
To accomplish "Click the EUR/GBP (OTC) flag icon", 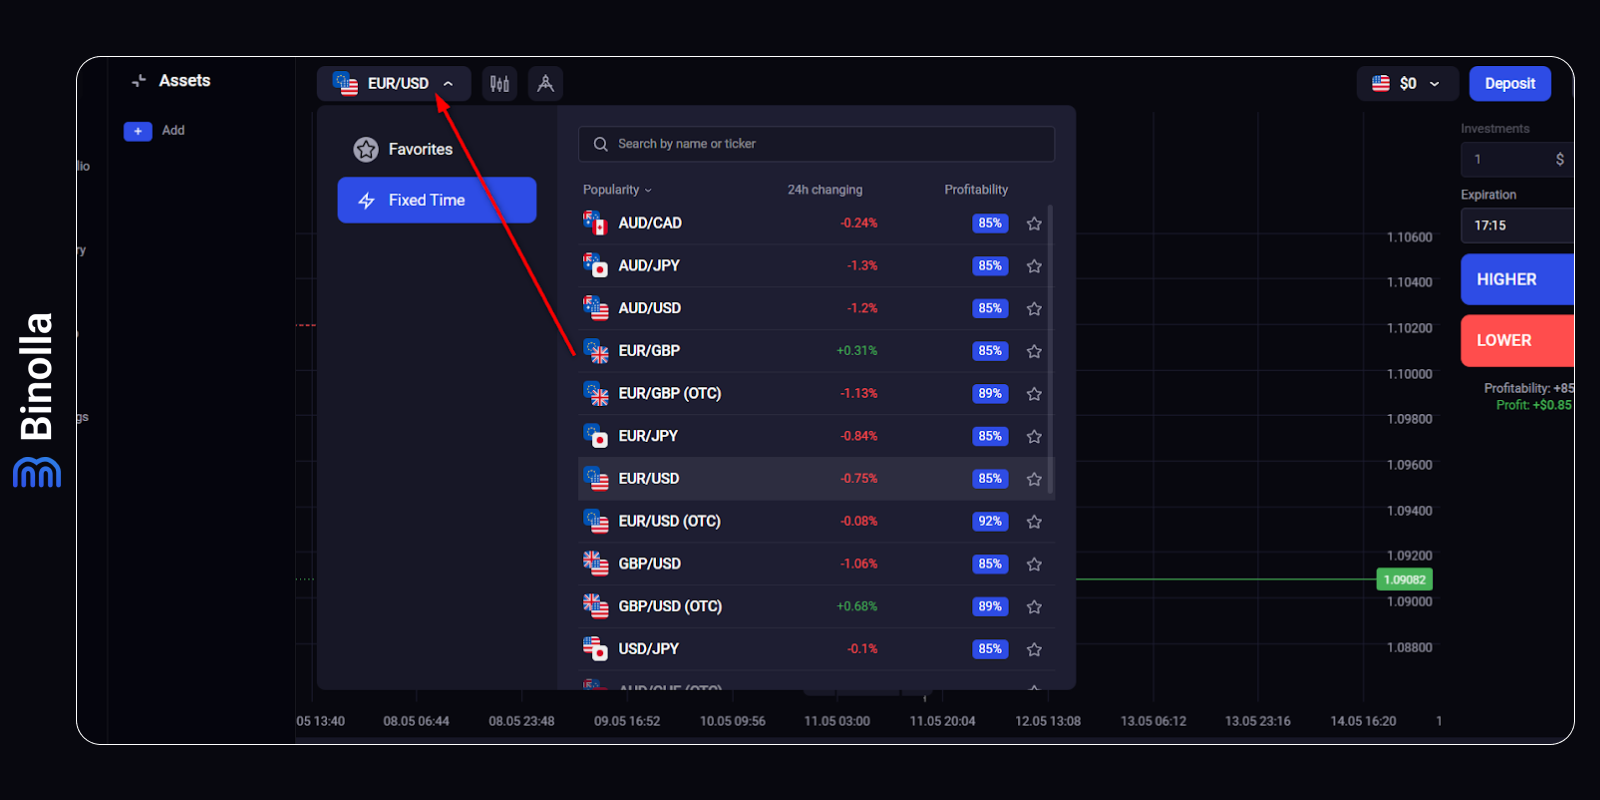I will [x=596, y=394].
